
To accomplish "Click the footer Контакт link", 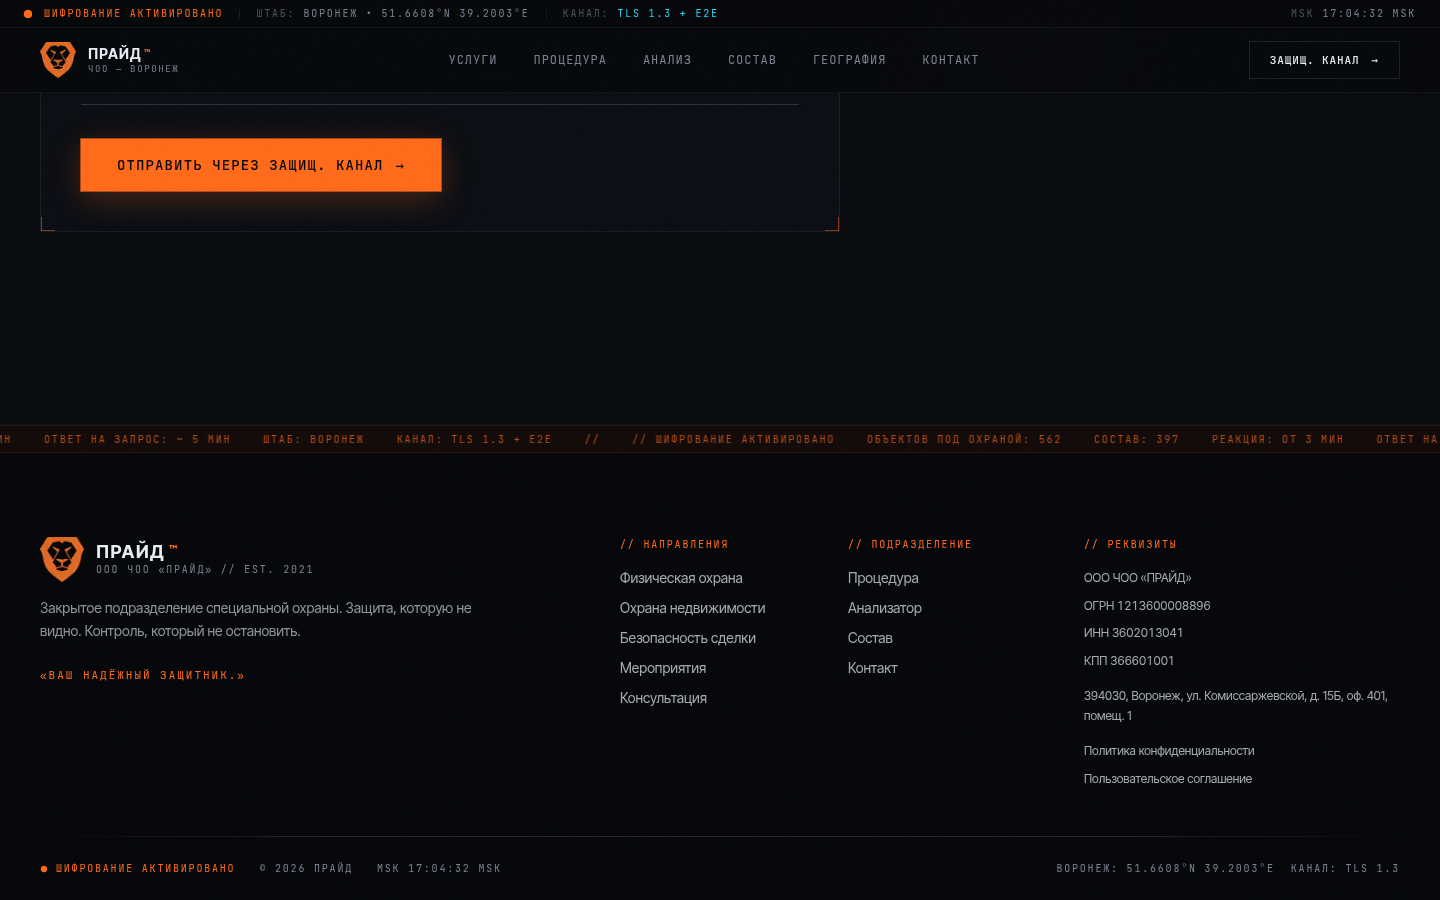I will pyautogui.click(x=873, y=668).
